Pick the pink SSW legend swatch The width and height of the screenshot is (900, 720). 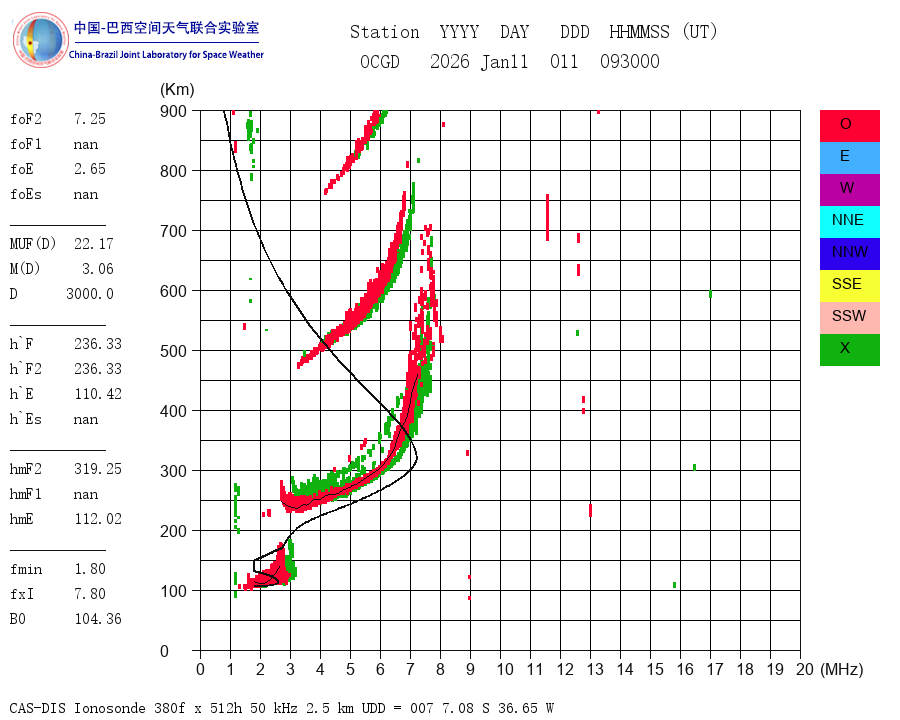(x=849, y=318)
